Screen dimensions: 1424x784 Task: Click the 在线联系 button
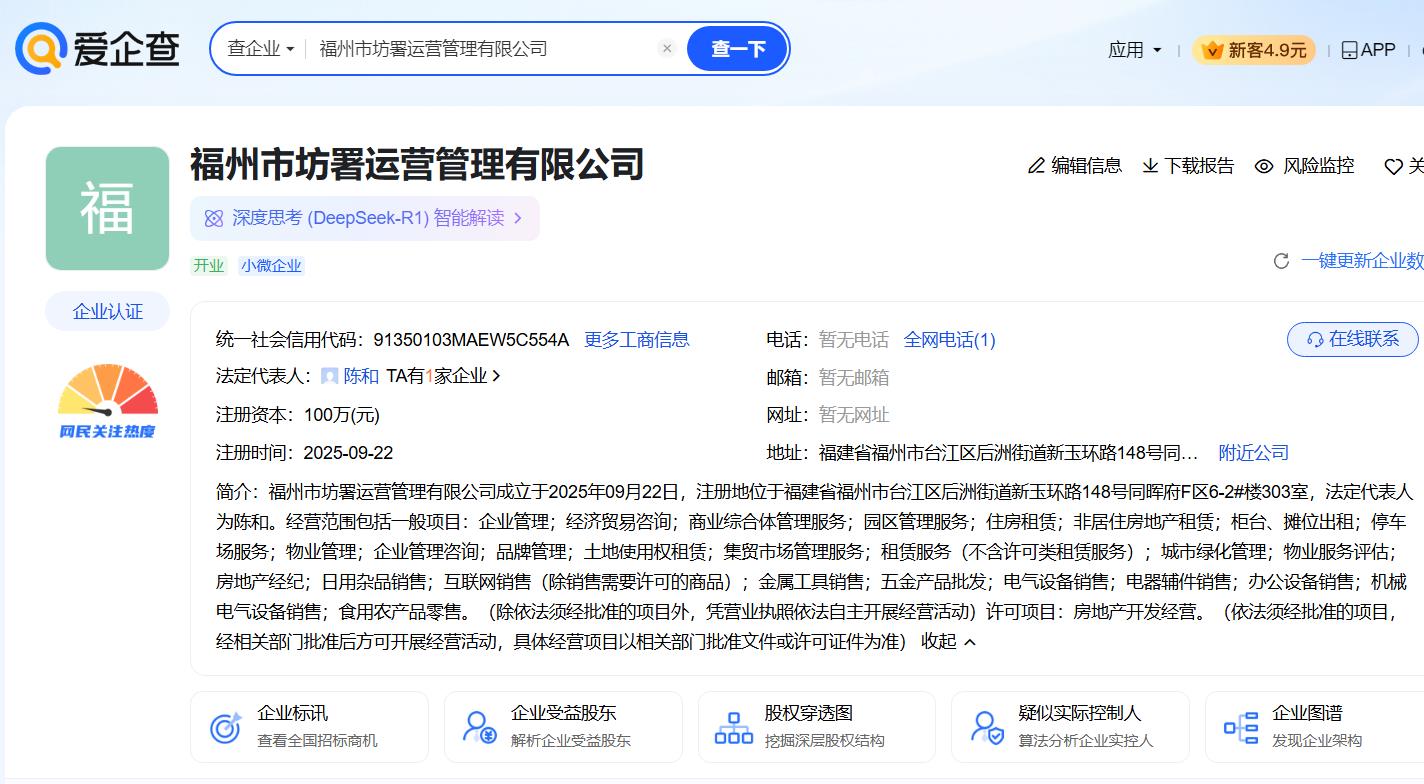click(1352, 339)
